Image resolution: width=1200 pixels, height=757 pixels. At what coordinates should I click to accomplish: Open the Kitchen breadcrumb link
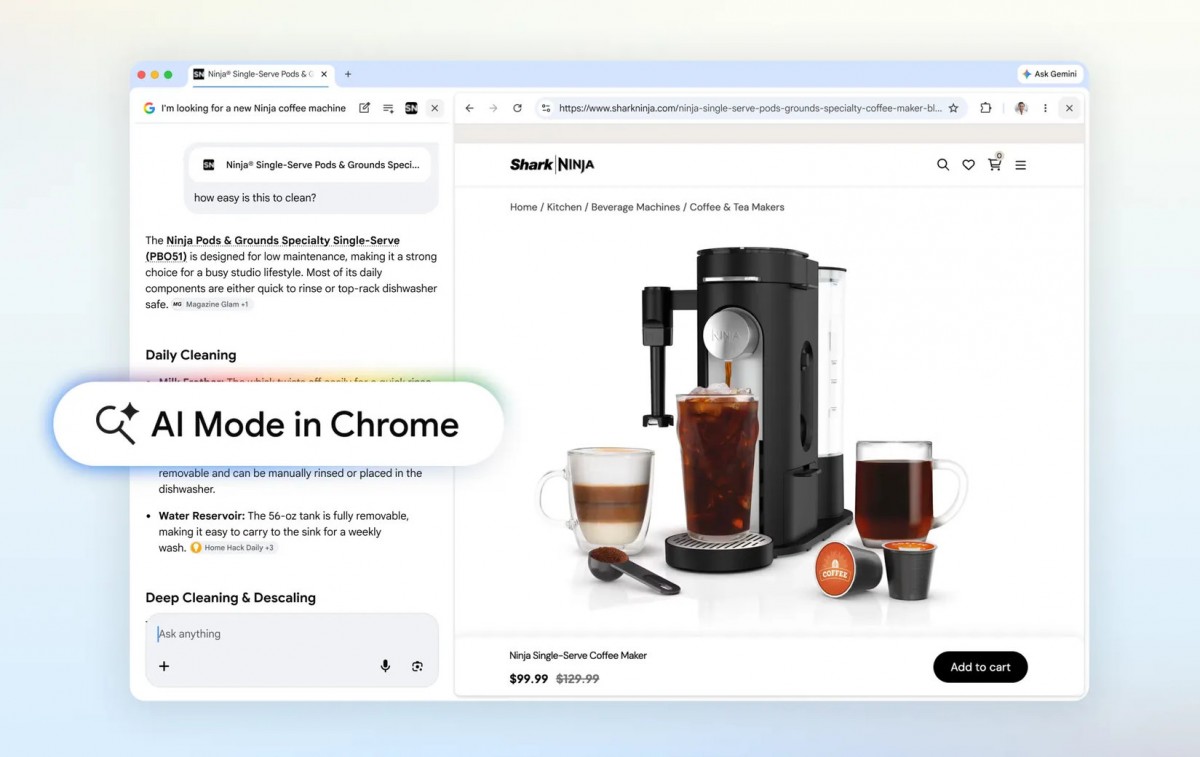[564, 207]
